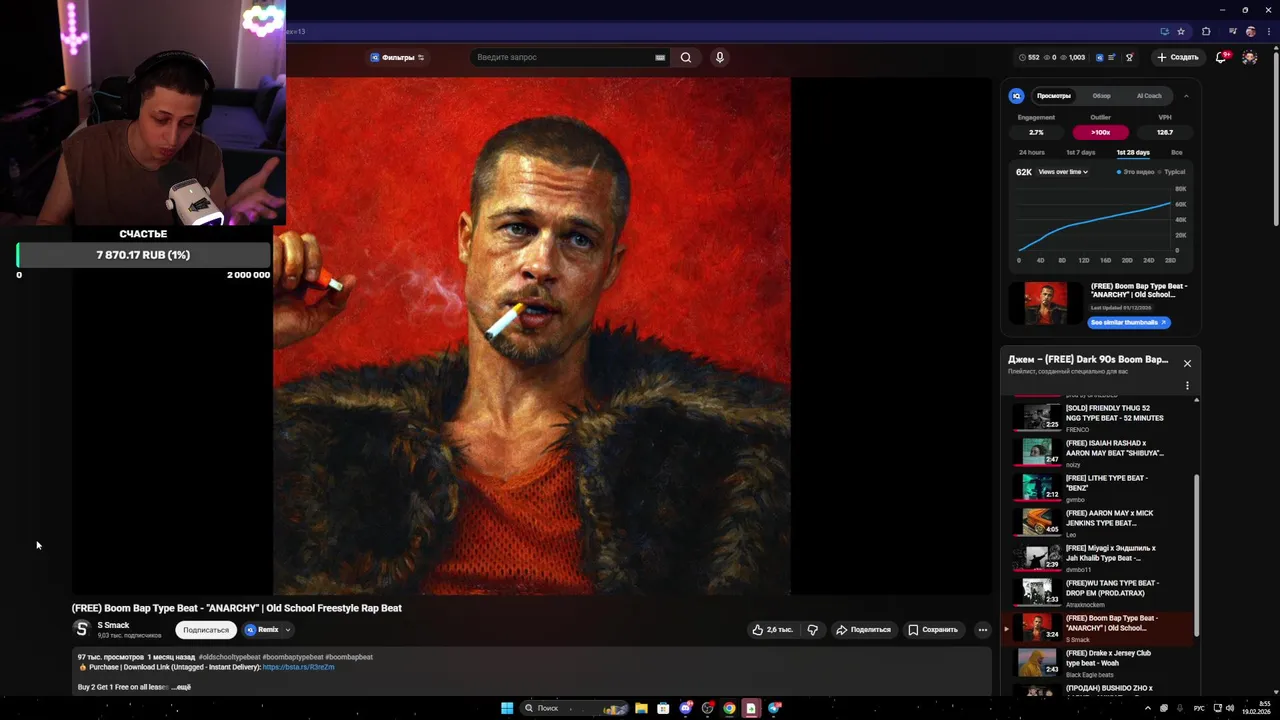This screenshot has height=720, width=1280.
Task: Subscribe with Подписаться button
Action: [206, 630]
